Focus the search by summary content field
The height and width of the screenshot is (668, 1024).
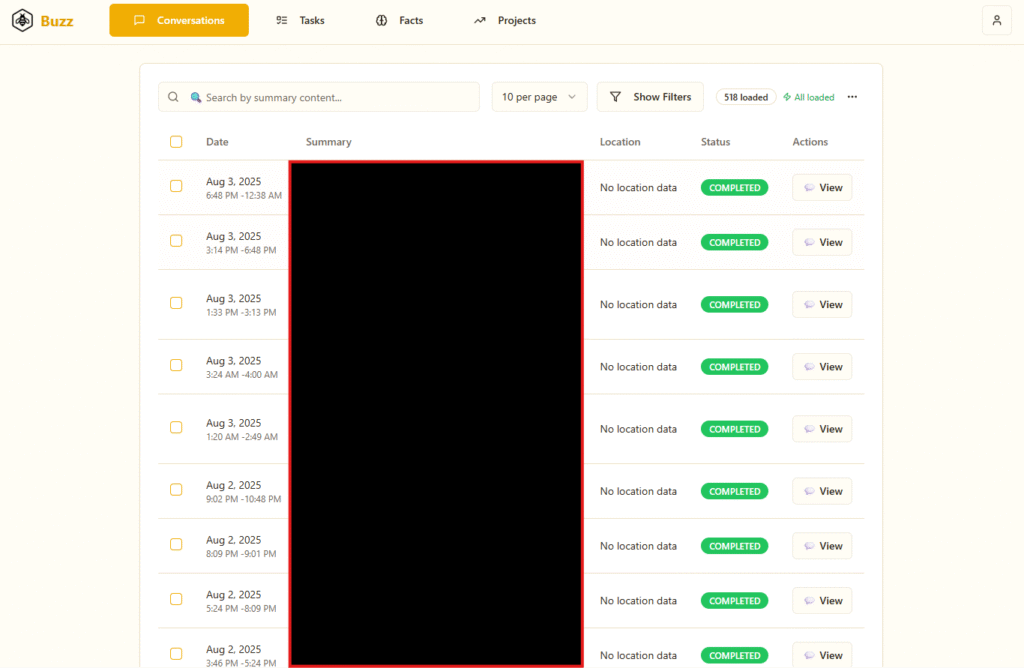pos(319,97)
